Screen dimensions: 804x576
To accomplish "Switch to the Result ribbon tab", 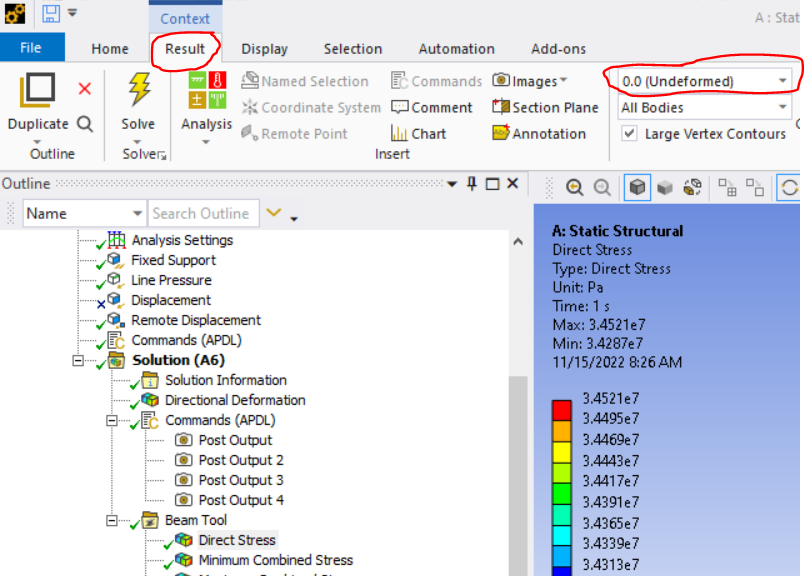I will pos(185,49).
